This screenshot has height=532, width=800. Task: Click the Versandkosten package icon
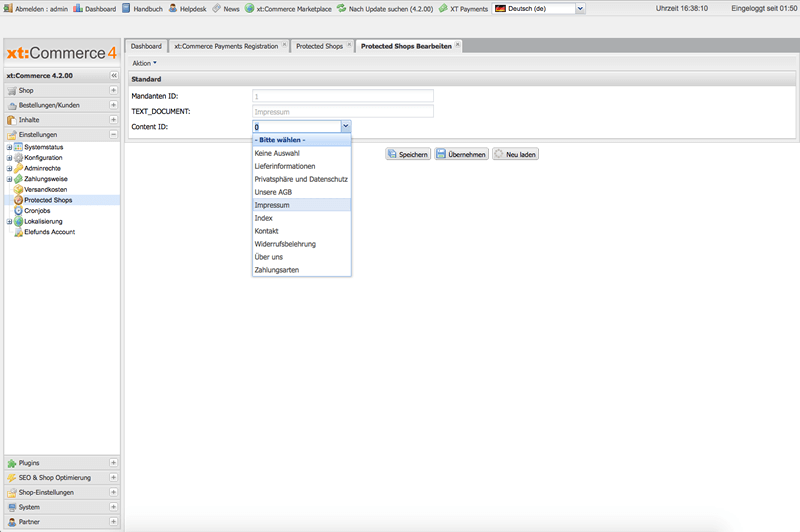[18, 189]
